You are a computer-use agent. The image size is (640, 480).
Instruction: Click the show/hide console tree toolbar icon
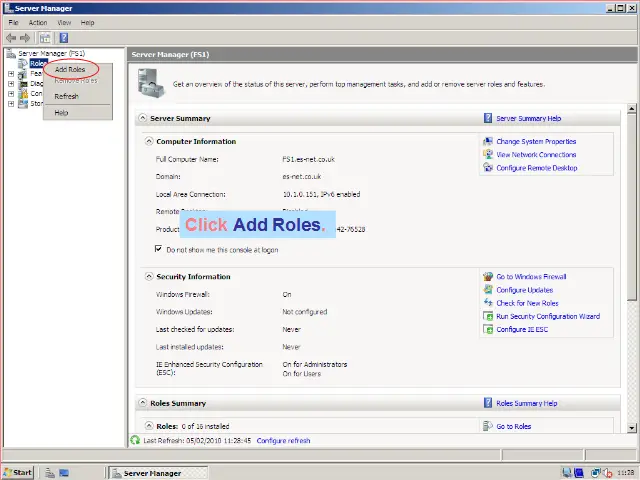[45, 38]
